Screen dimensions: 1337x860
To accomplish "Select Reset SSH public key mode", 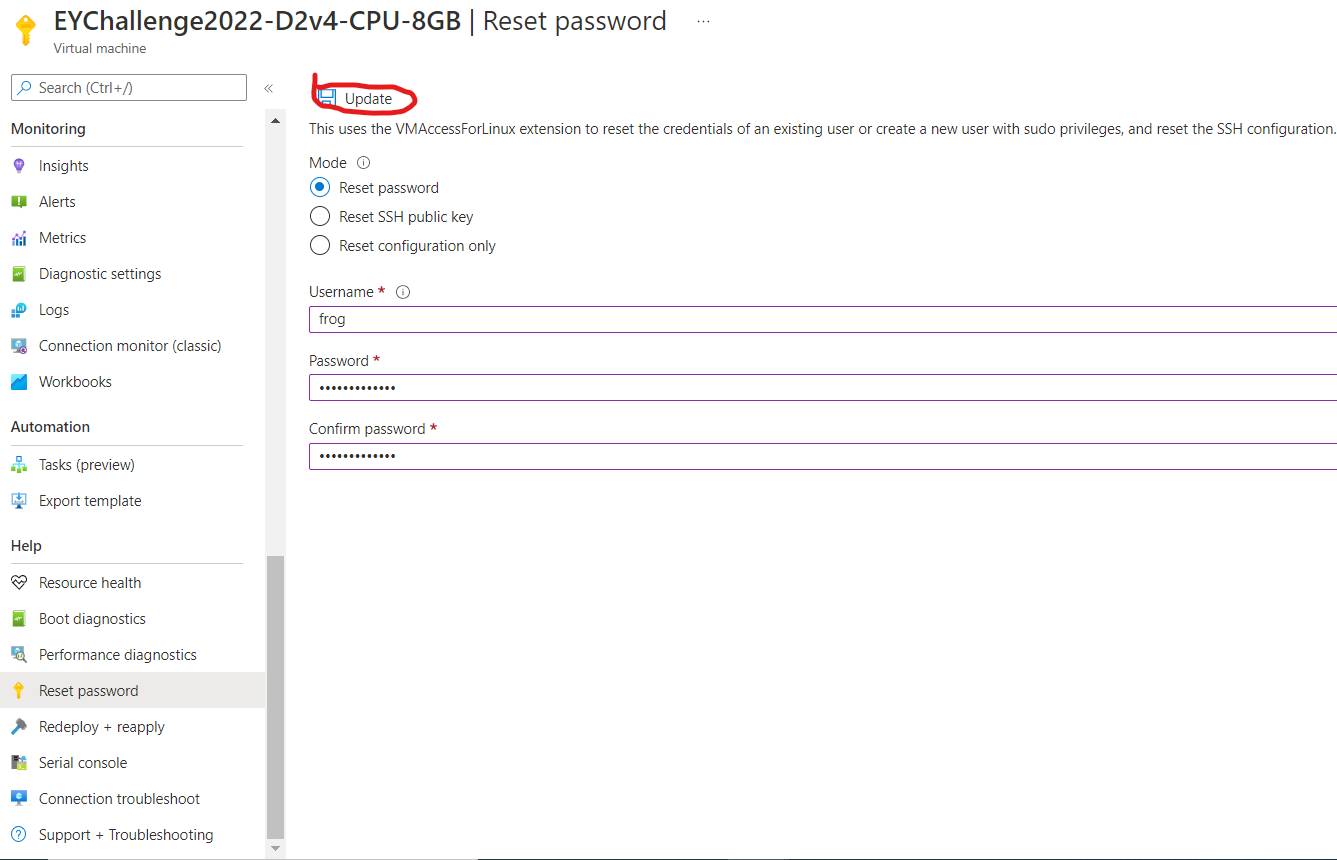I will 320,217.
